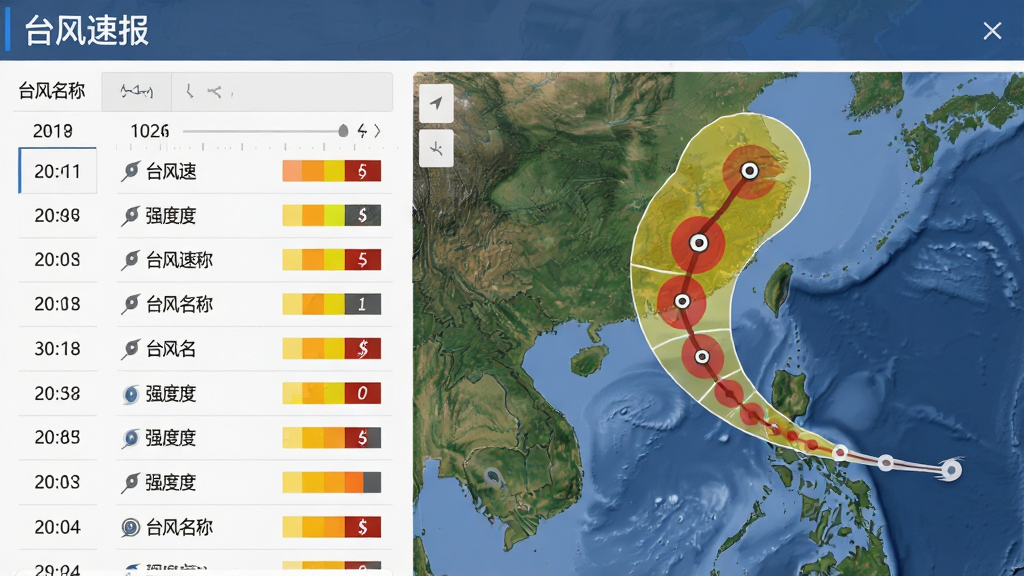Screen dimensions: 1024x576
Task: Select the "30:18" time entry
Action: click(x=57, y=349)
